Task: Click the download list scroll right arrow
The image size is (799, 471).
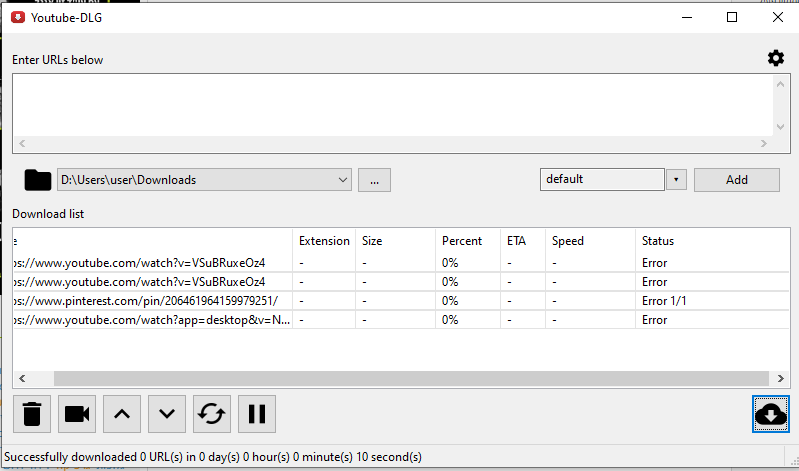Action: click(x=781, y=379)
